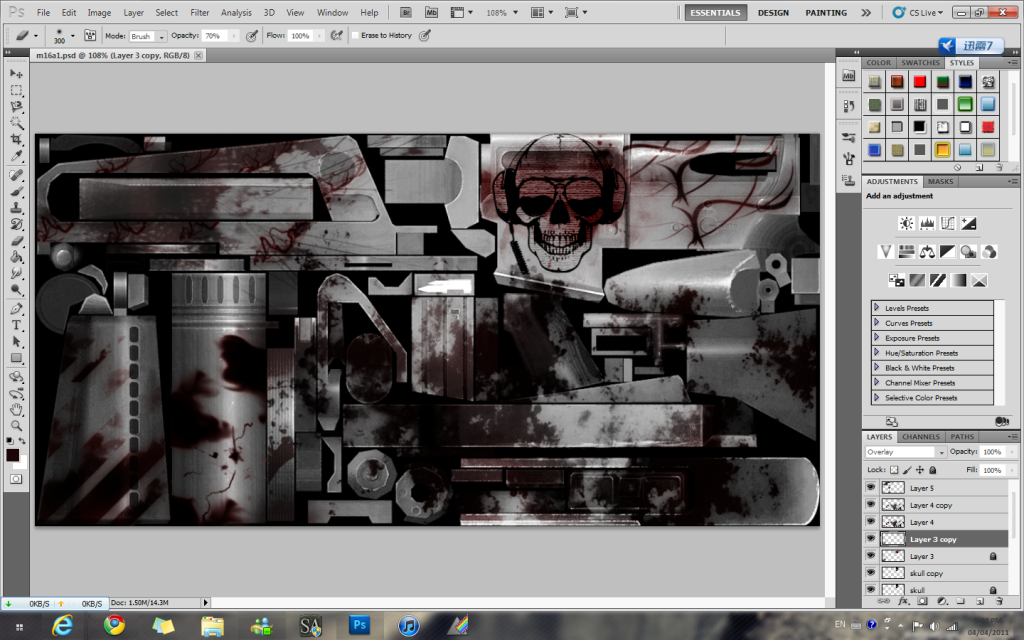Image resolution: width=1024 pixels, height=640 pixels.
Task: Select the Hand tool
Action: click(16, 409)
